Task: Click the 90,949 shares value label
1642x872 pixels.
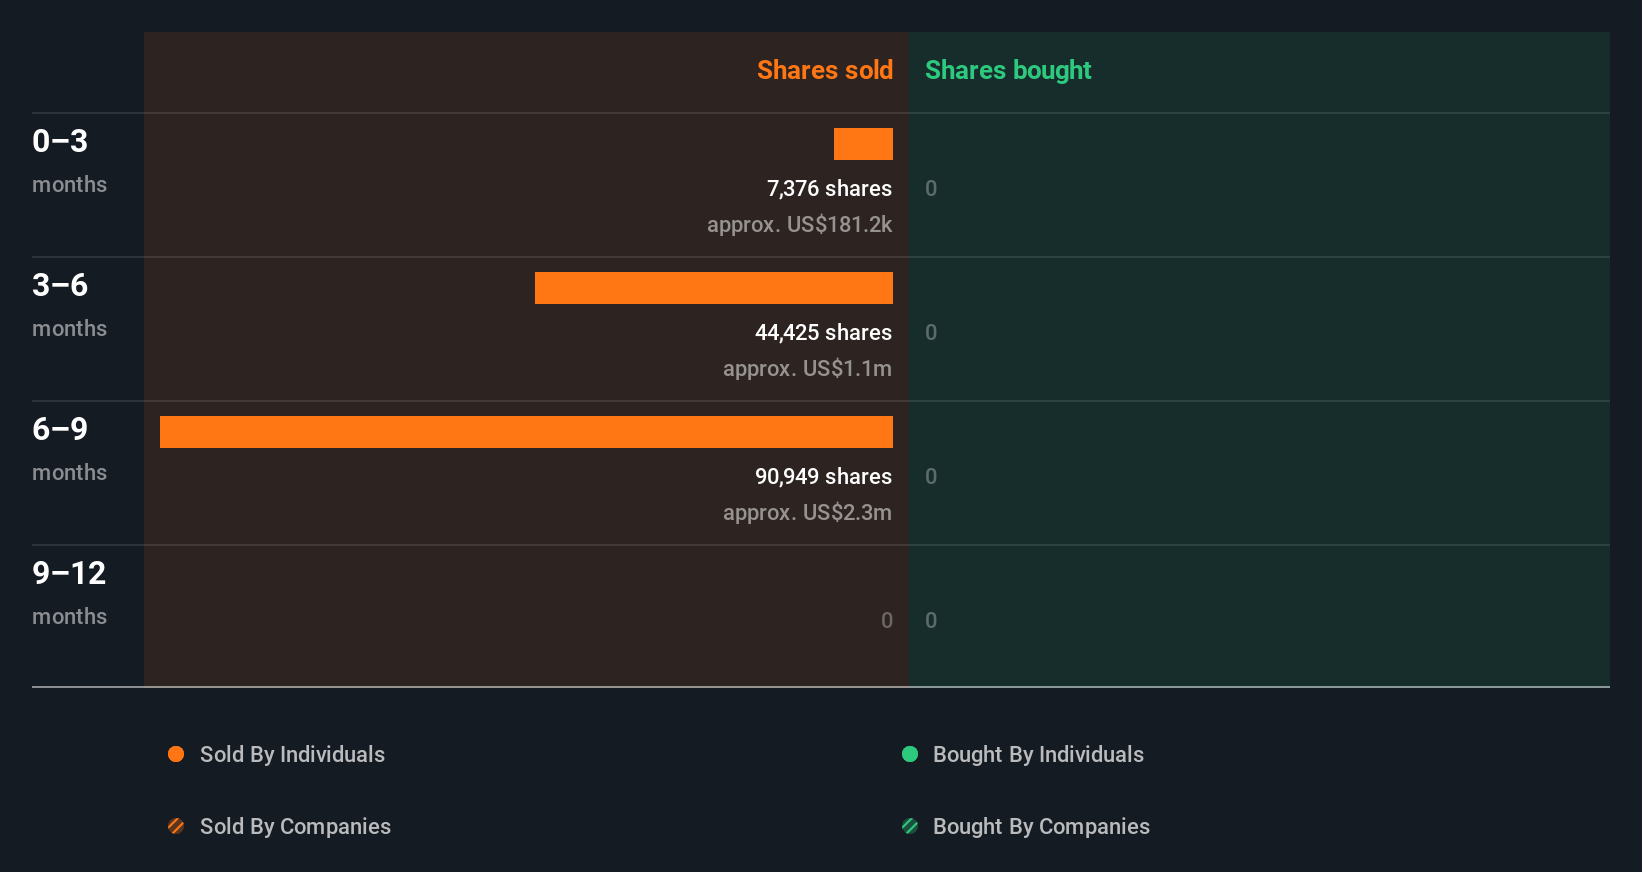Action: click(823, 476)
